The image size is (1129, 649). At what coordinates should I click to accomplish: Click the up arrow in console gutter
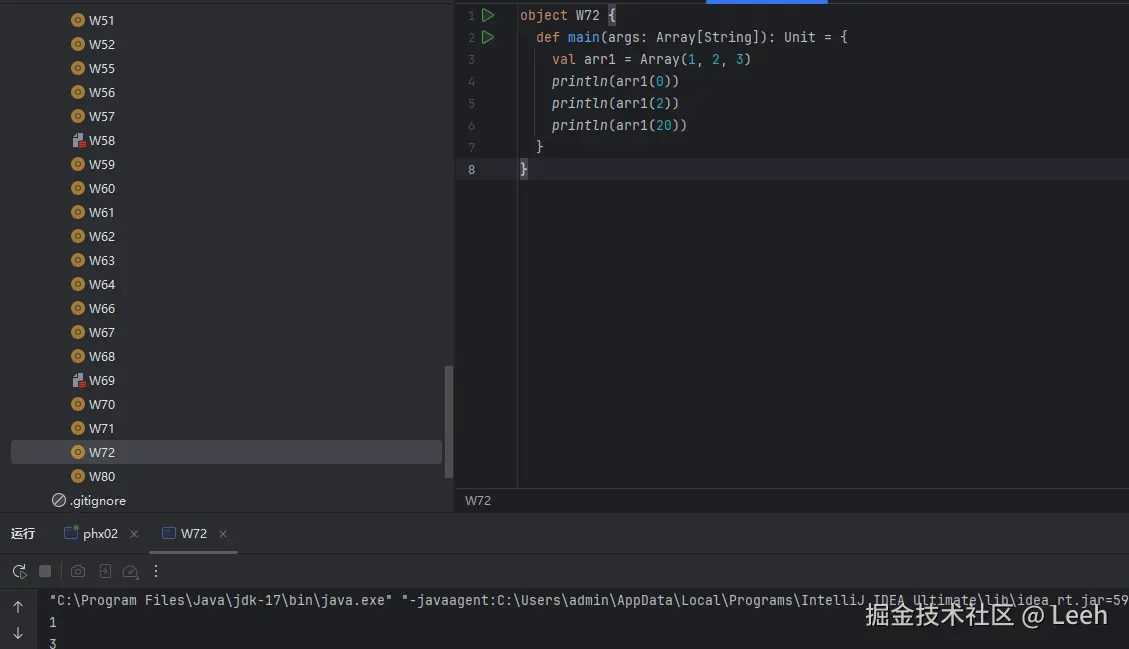point(18,607)
